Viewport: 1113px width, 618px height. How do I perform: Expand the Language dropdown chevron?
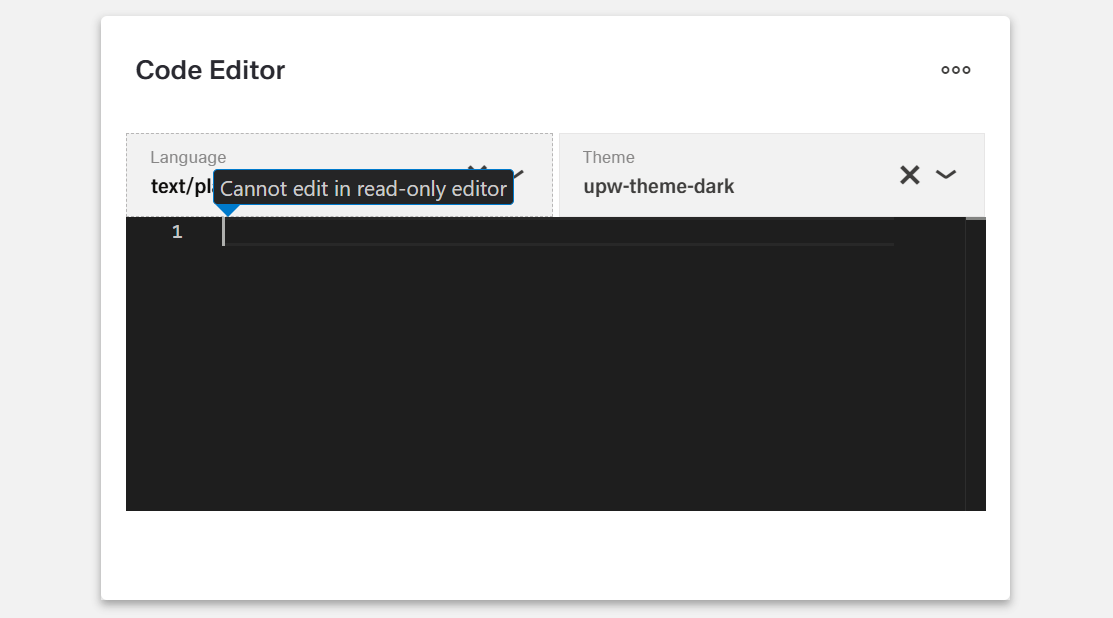pos(518,173)
